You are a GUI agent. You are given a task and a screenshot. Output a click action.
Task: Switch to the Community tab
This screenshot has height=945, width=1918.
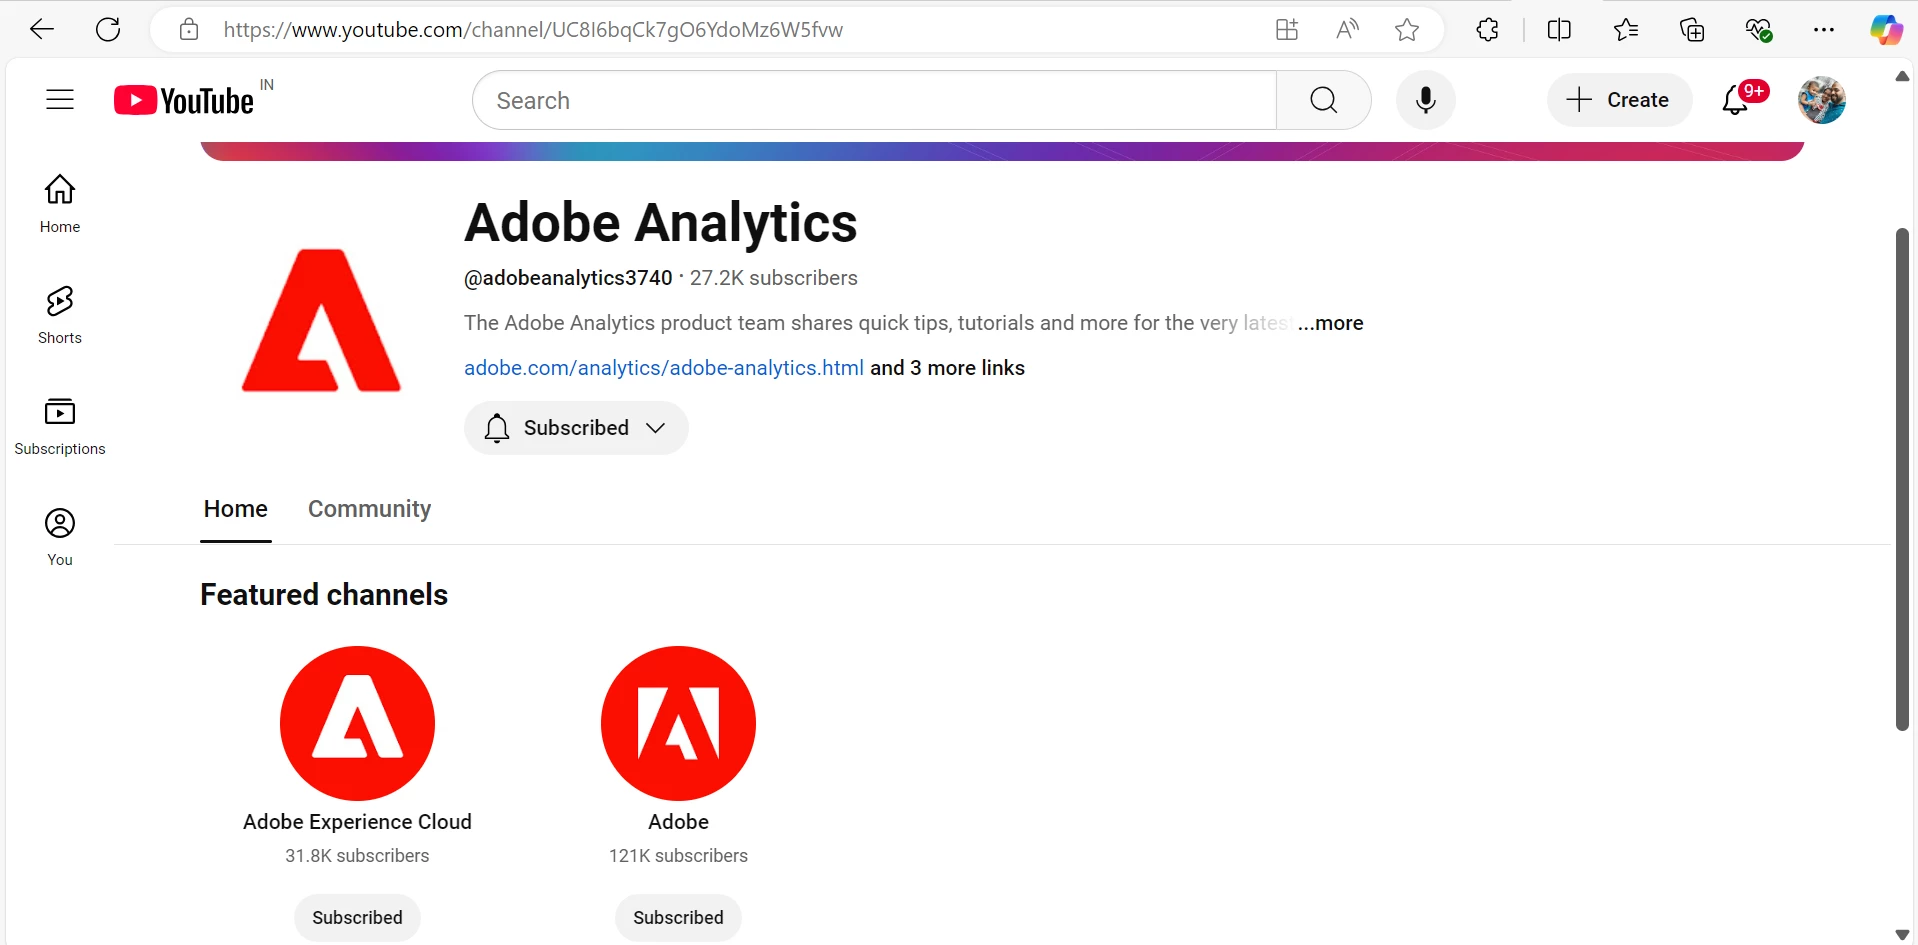pyautogui.click(x=369, y=509)
